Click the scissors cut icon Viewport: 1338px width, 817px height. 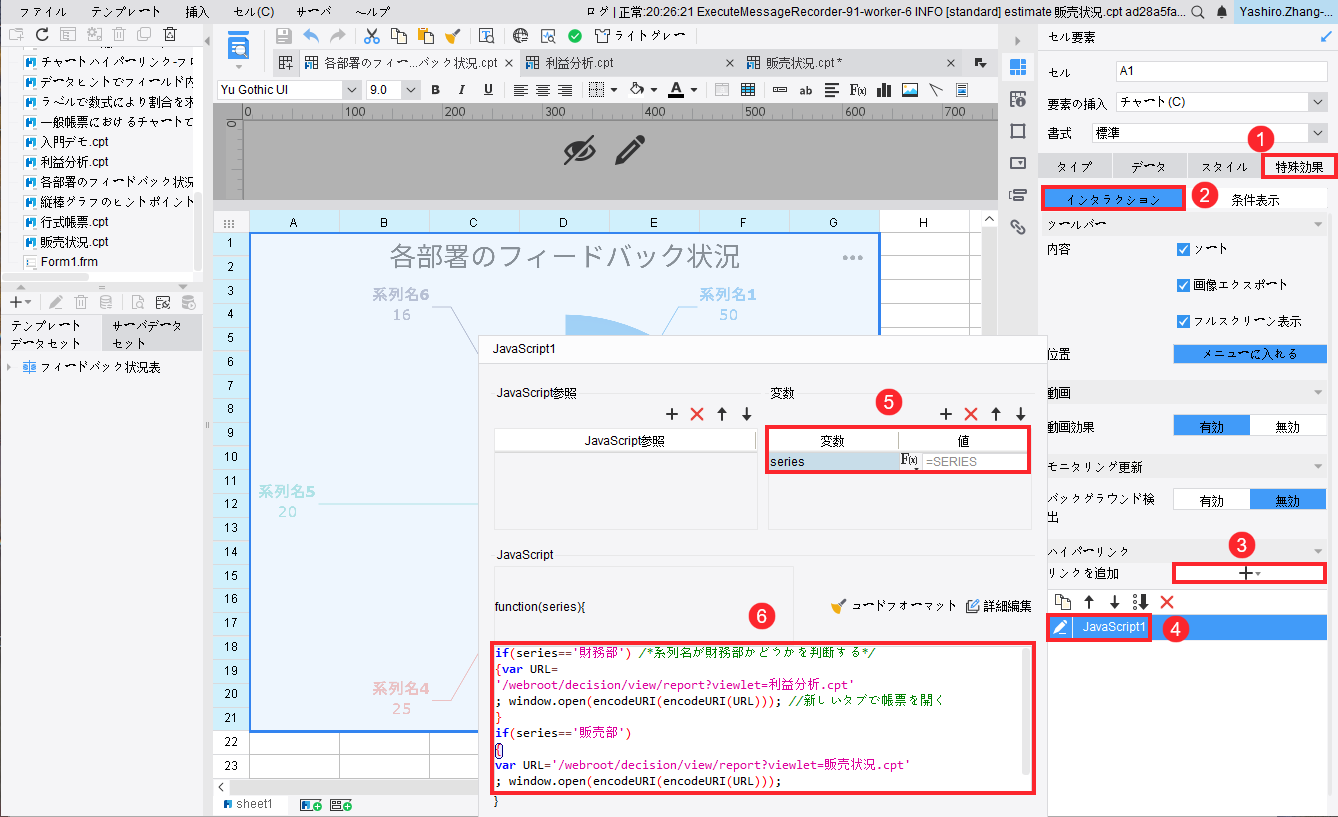(372, 36)
